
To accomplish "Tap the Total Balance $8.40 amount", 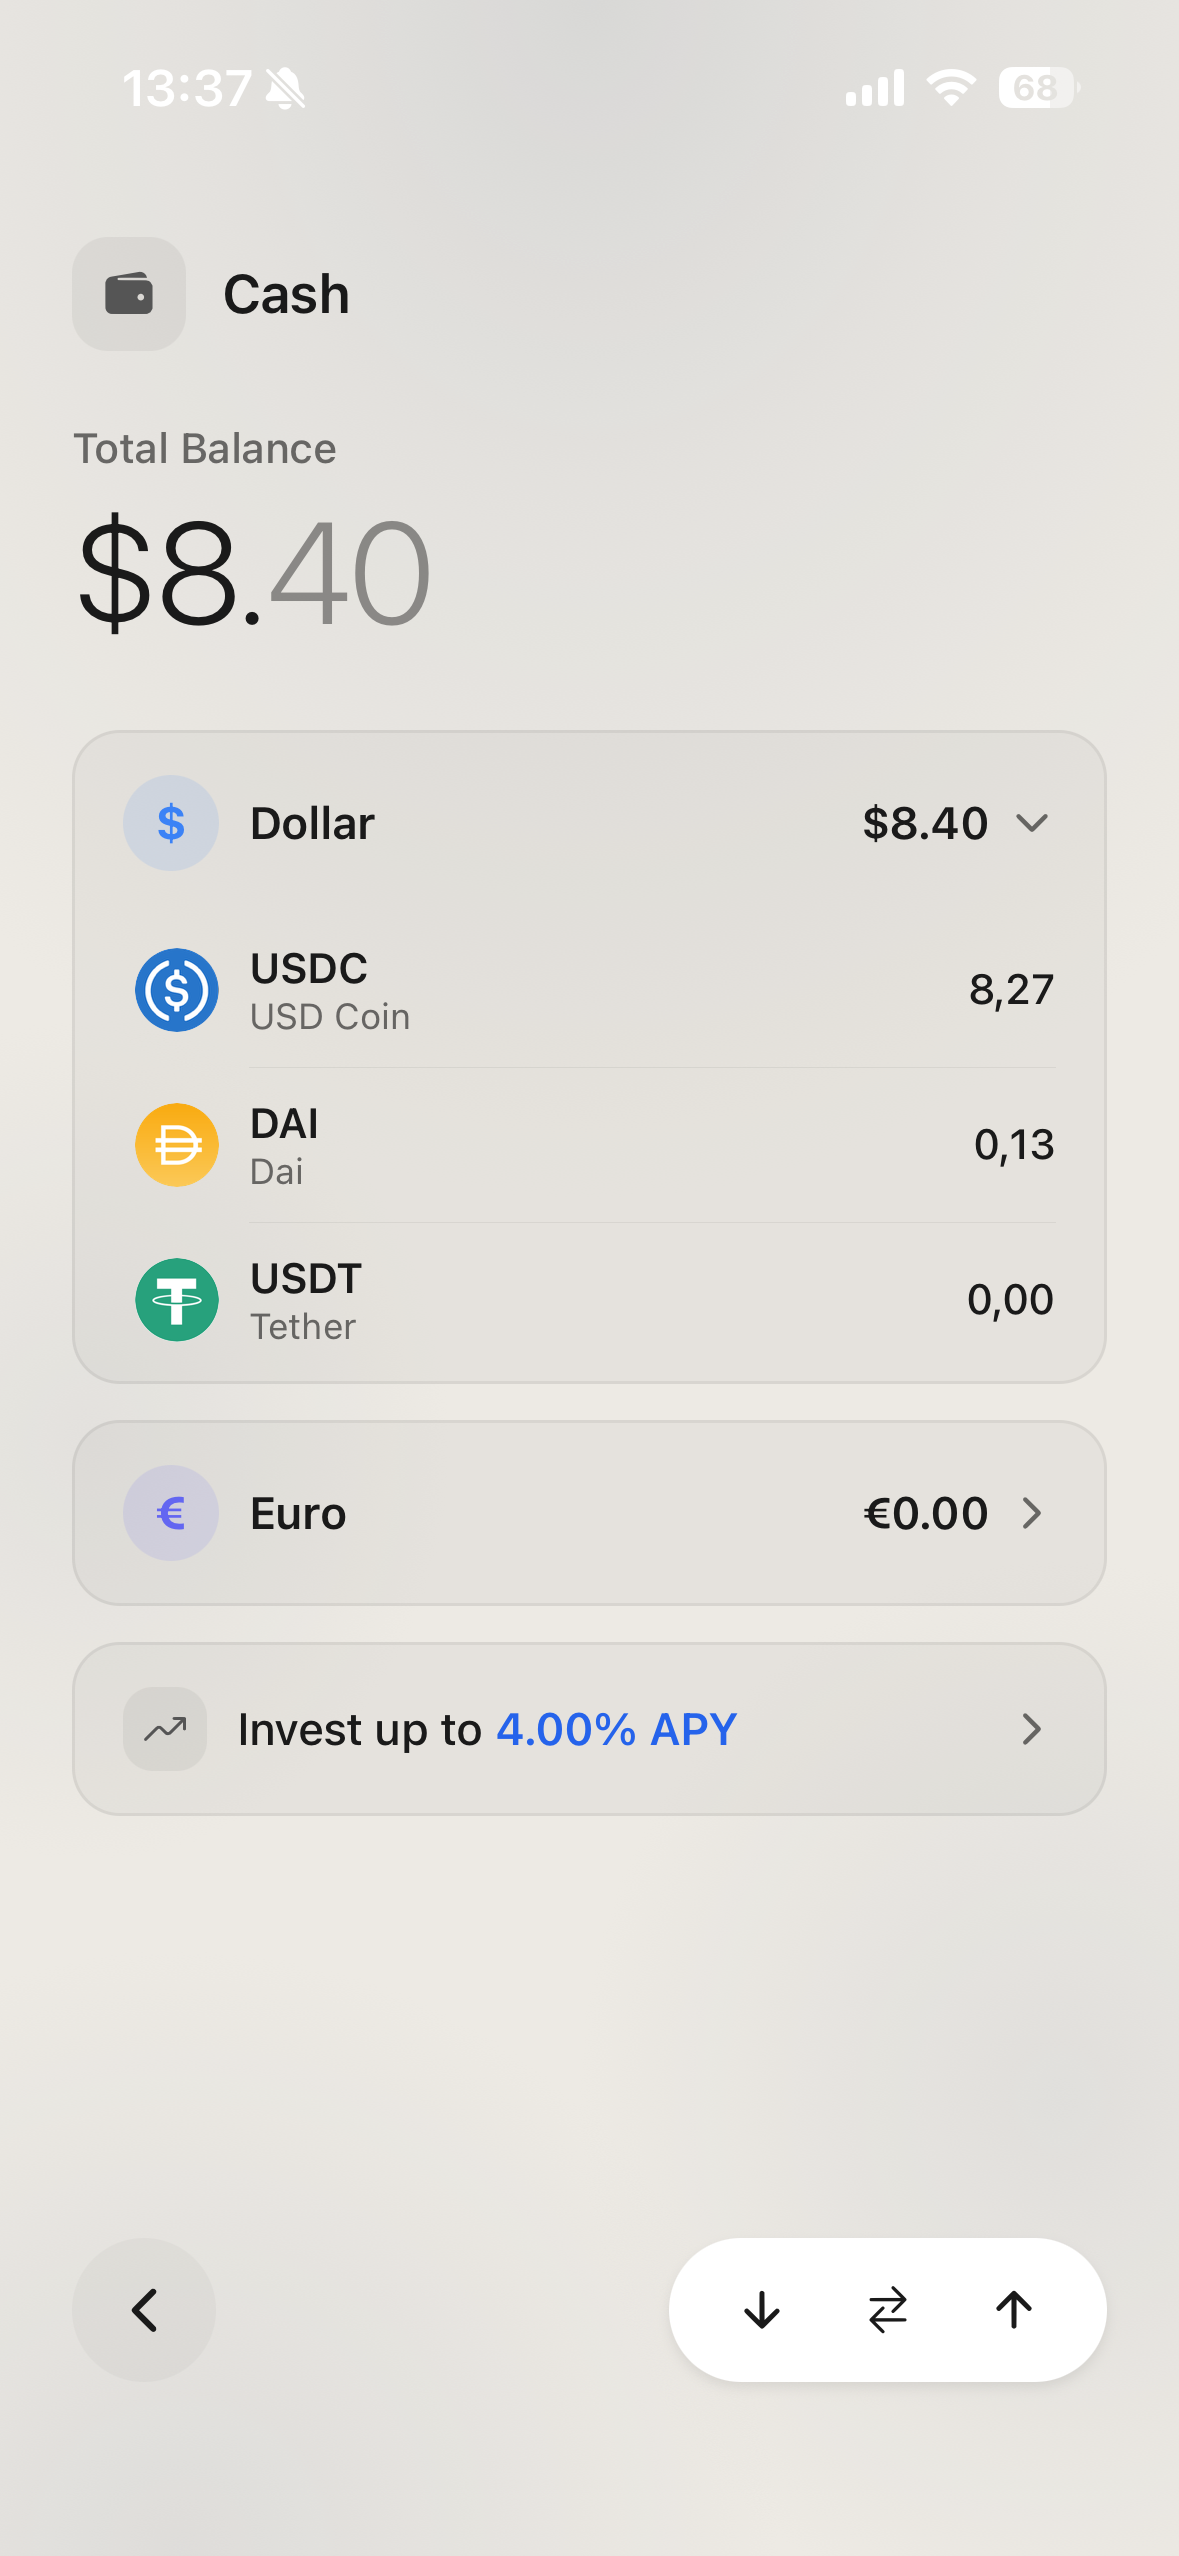I will [254, 573].
